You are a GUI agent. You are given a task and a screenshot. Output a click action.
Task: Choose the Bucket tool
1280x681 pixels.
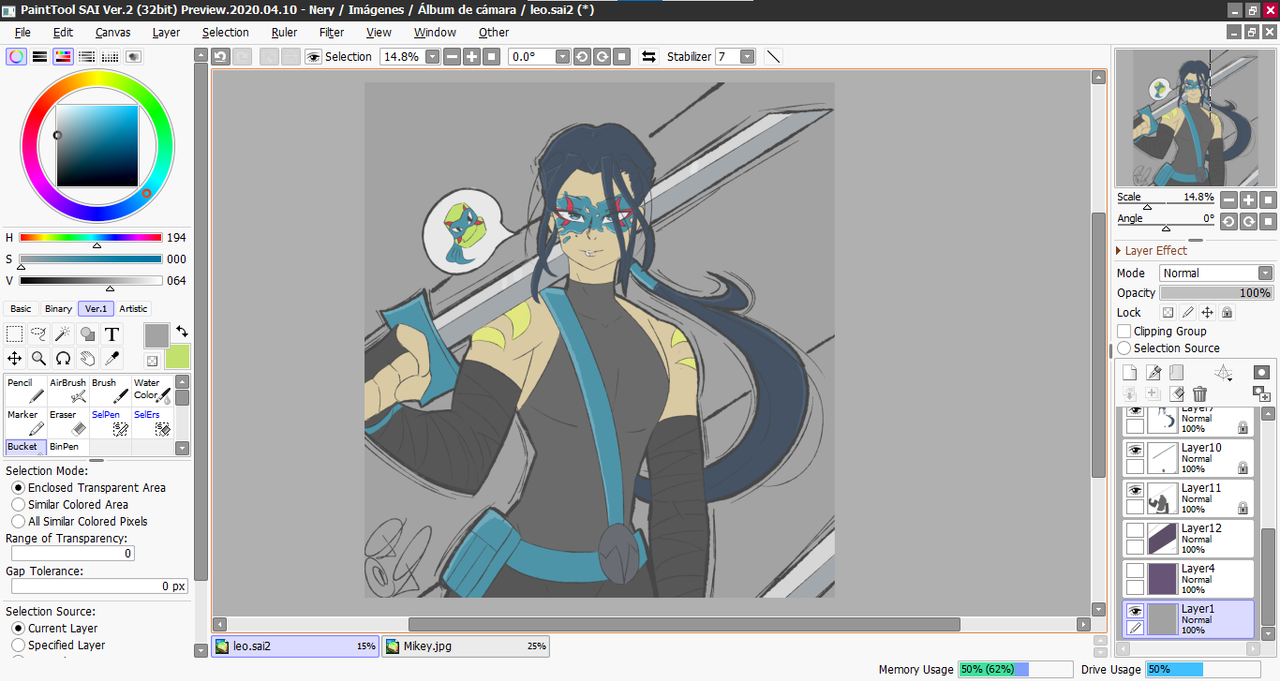[x=25, y=447]
